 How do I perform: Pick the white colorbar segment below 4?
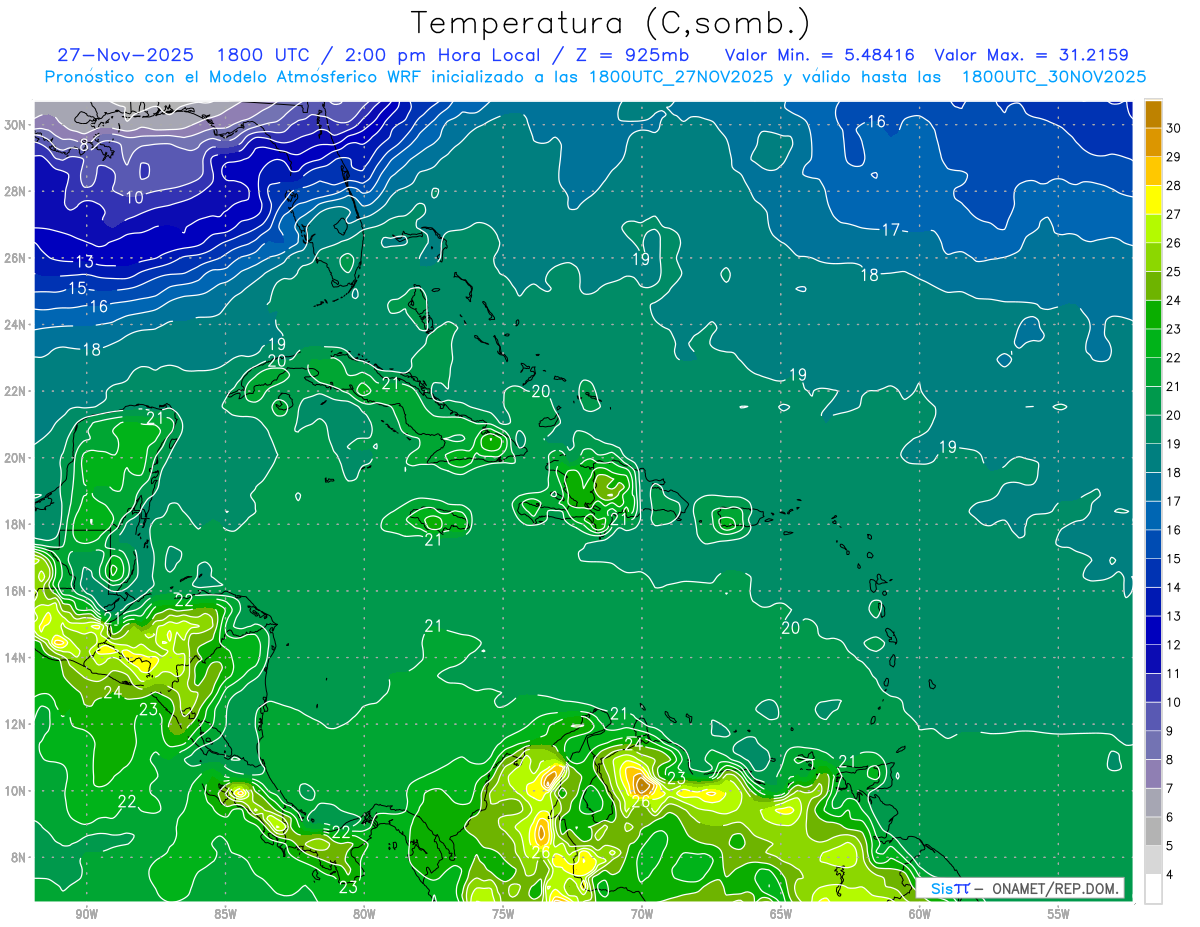[1153, 888]
